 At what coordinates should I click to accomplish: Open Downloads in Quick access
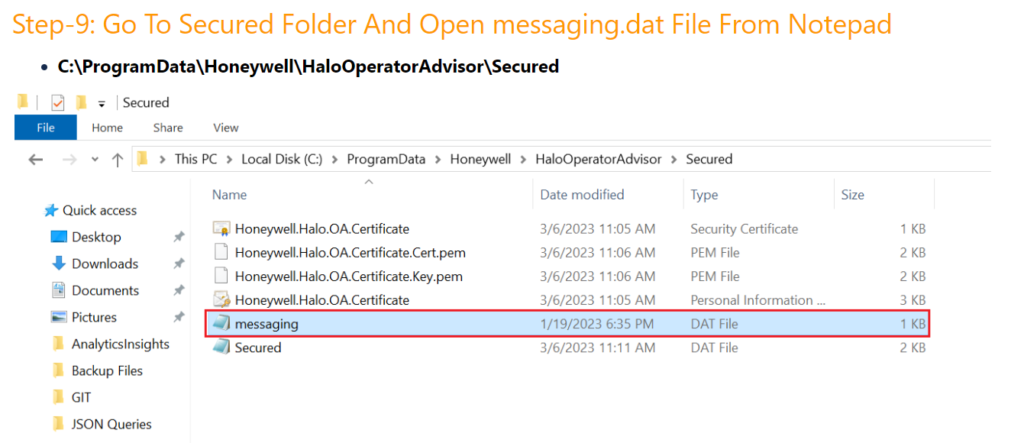click(x=104, y=264)
